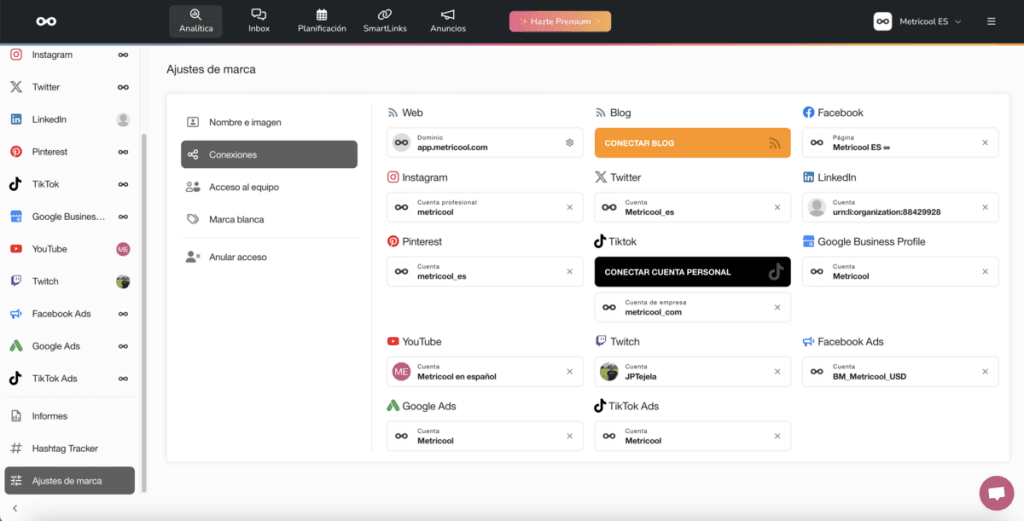The width and height of the screenshot is (1024, 521).
Task: Open the chat support bubble
Action: point(997,492)
